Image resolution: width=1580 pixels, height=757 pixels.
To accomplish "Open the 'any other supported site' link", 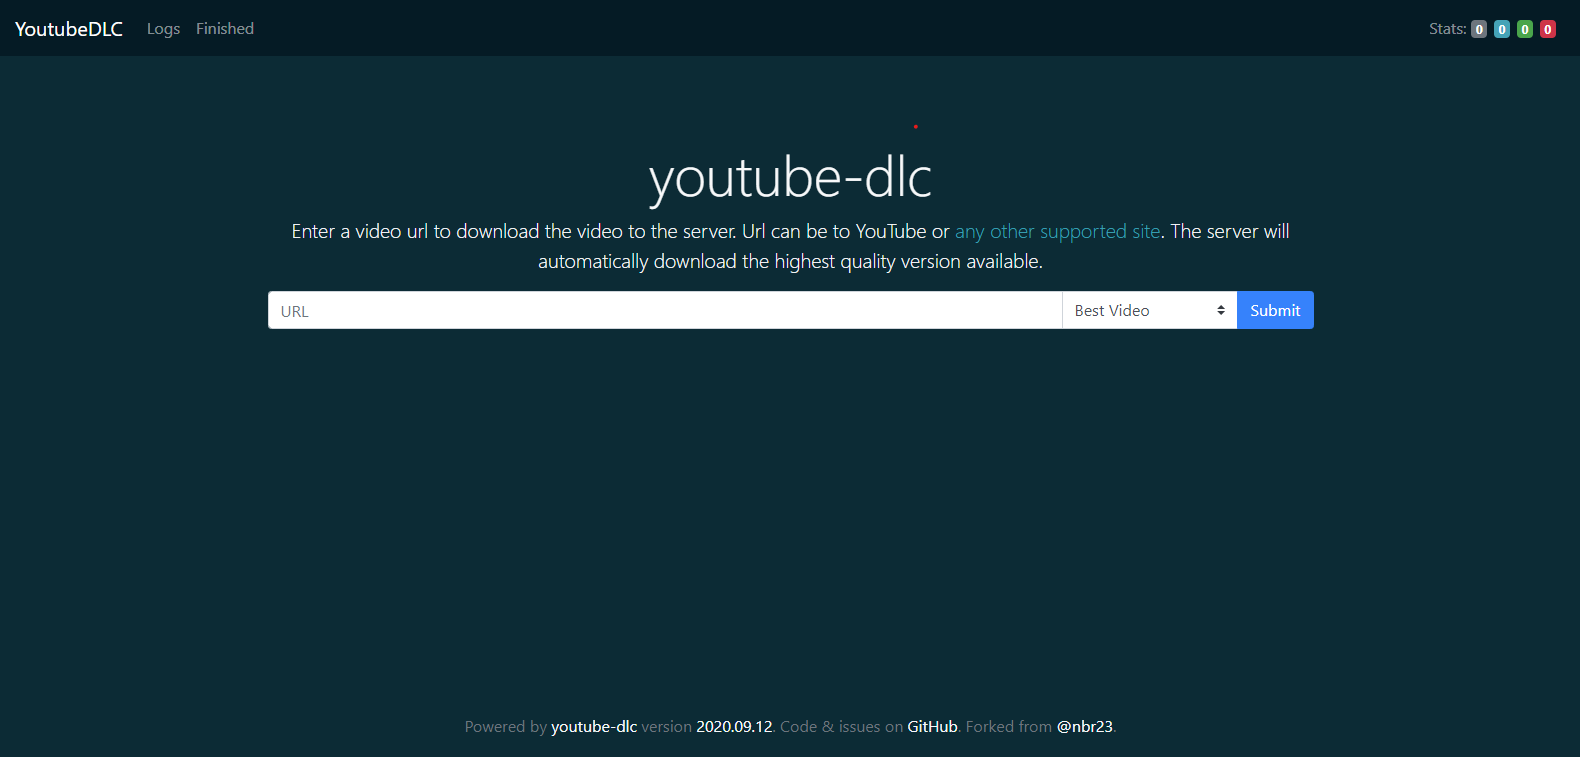I will click(x=1058, y=231).
